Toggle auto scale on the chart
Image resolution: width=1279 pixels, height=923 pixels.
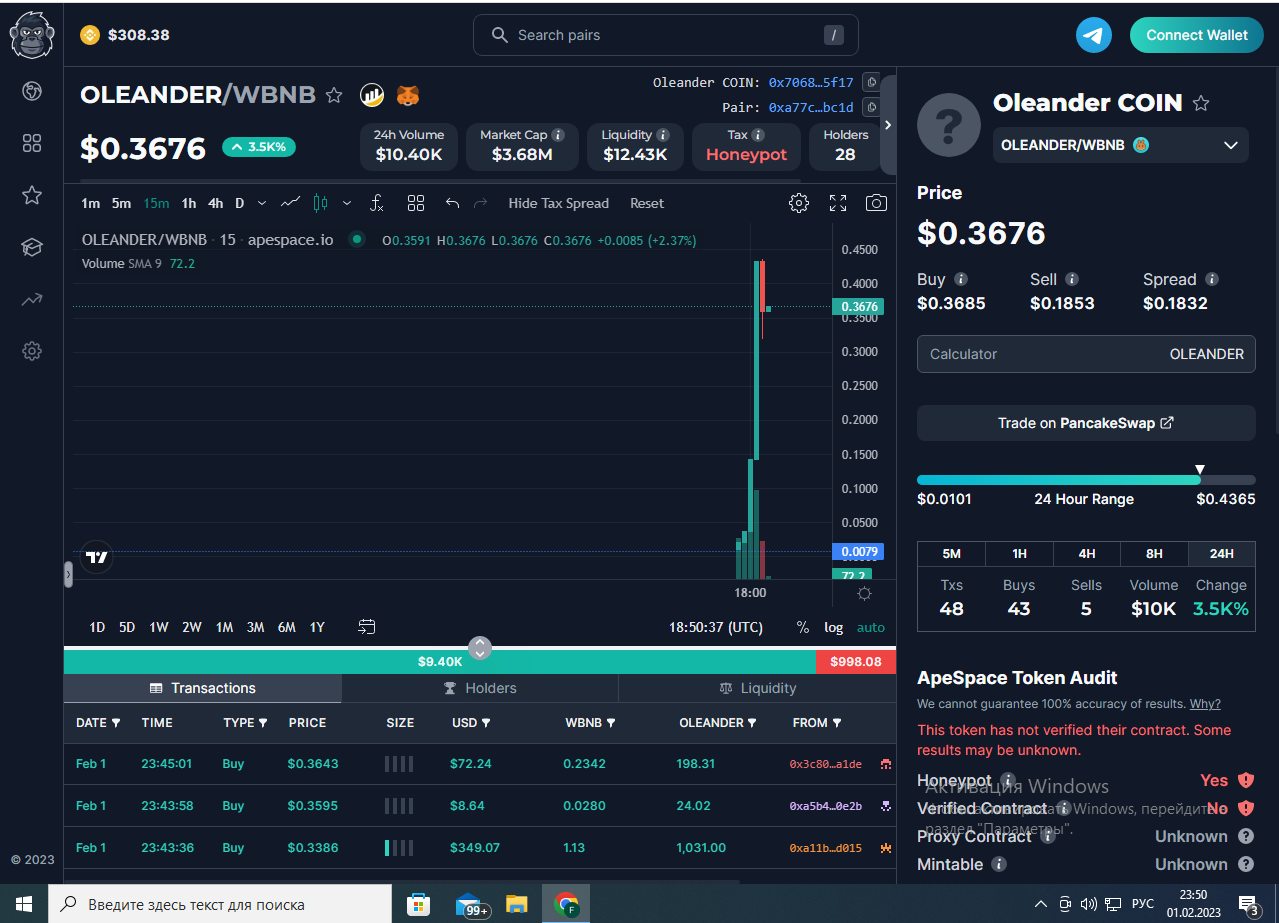coord(871,627)
